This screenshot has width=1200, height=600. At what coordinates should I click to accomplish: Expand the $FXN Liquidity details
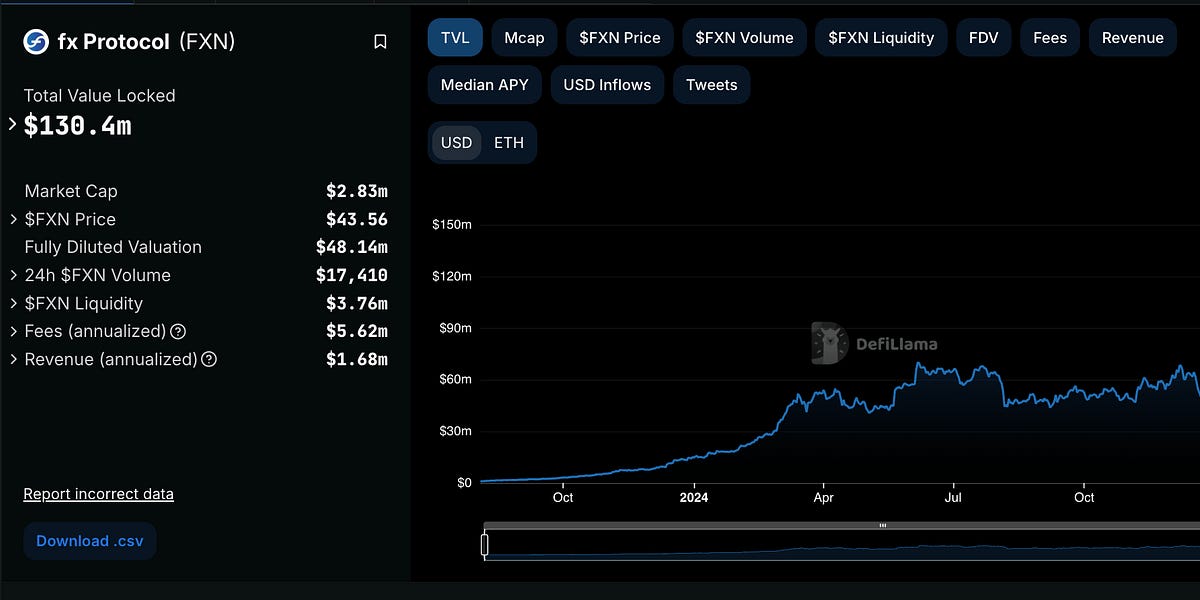(x=12, y=303)
